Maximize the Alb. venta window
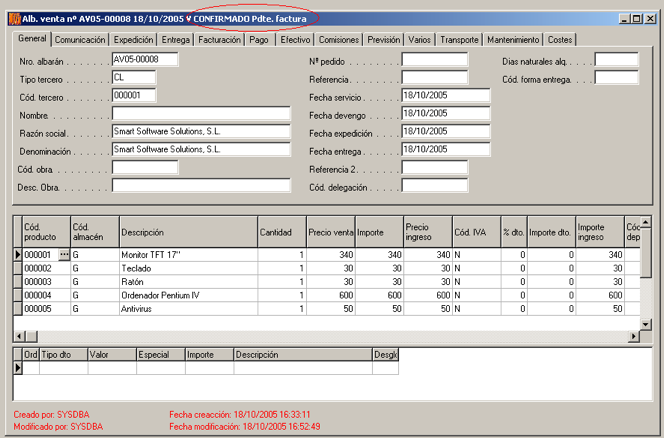666x439 pixels. 636,18
